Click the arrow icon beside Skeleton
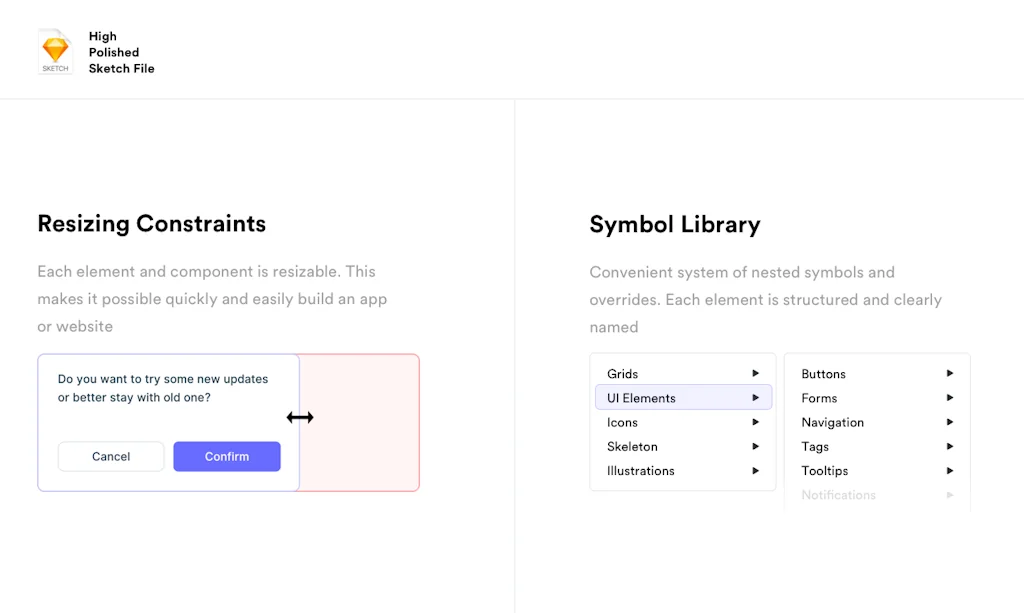 [x=755, y=446]
